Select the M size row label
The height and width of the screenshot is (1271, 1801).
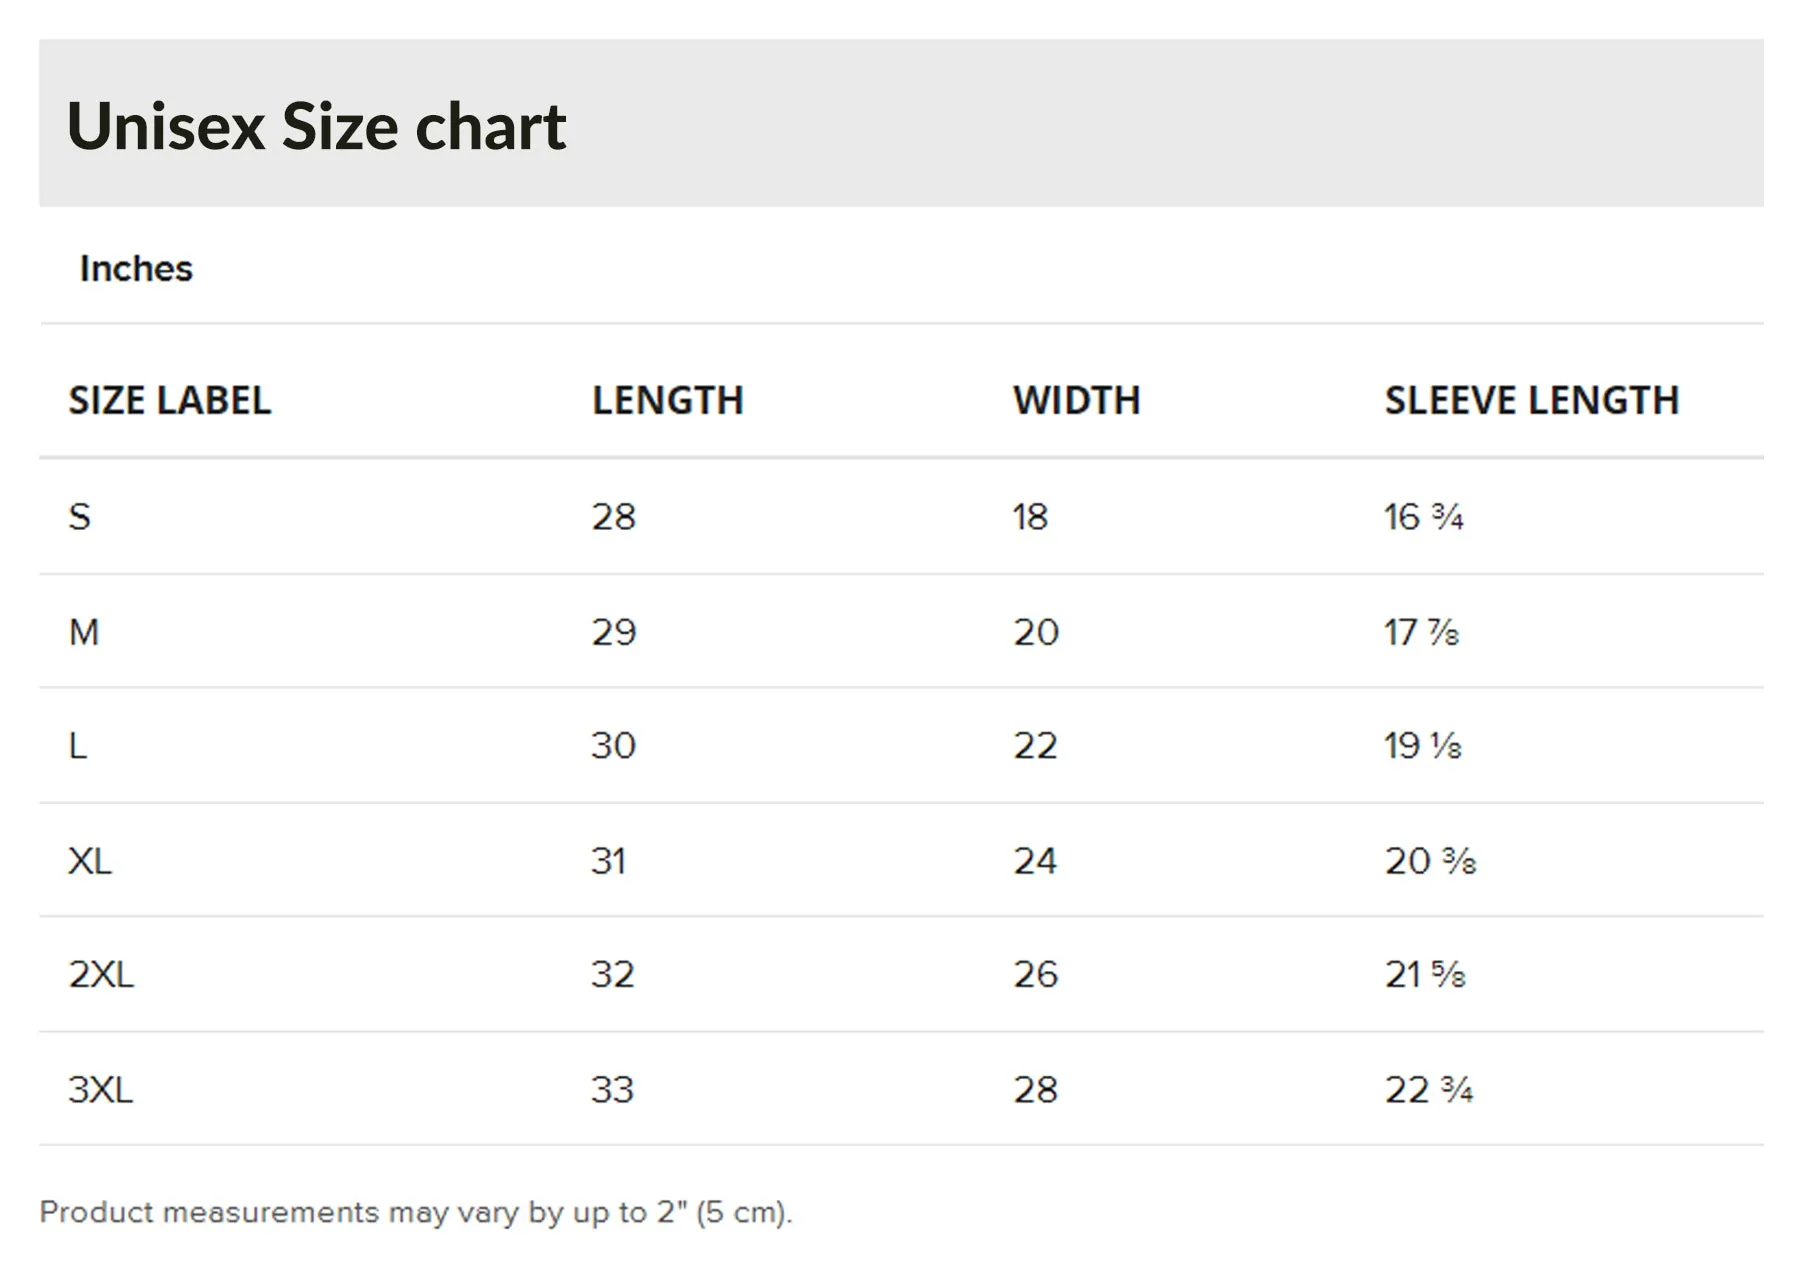click(x=84, y=632)
